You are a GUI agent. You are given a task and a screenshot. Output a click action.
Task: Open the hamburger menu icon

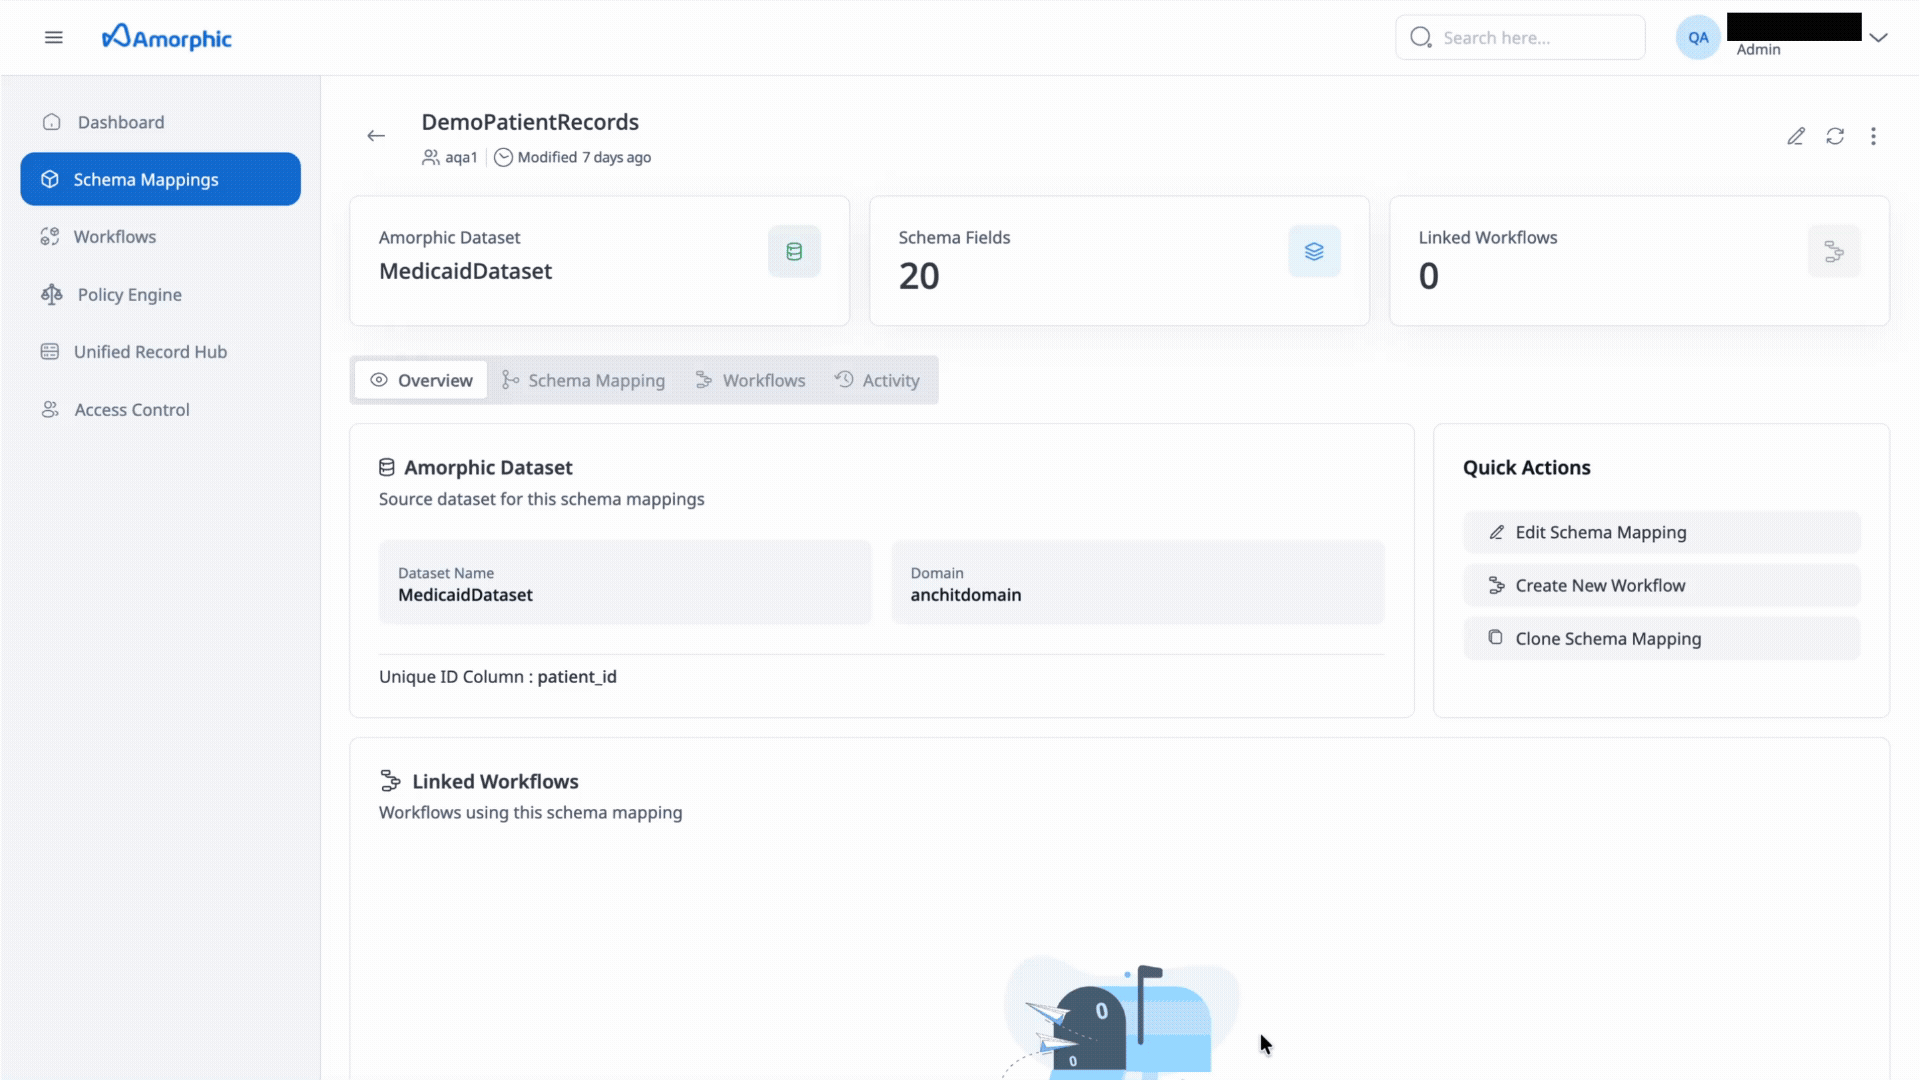coord(53,37)
